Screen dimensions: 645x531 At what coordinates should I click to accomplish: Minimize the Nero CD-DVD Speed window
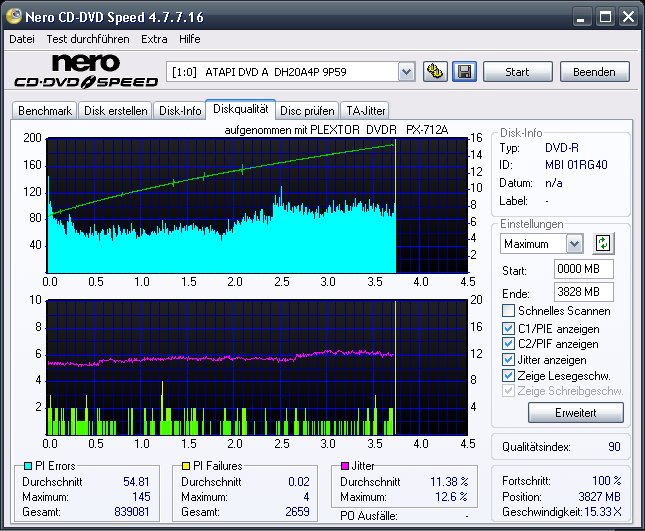[581, 17]
